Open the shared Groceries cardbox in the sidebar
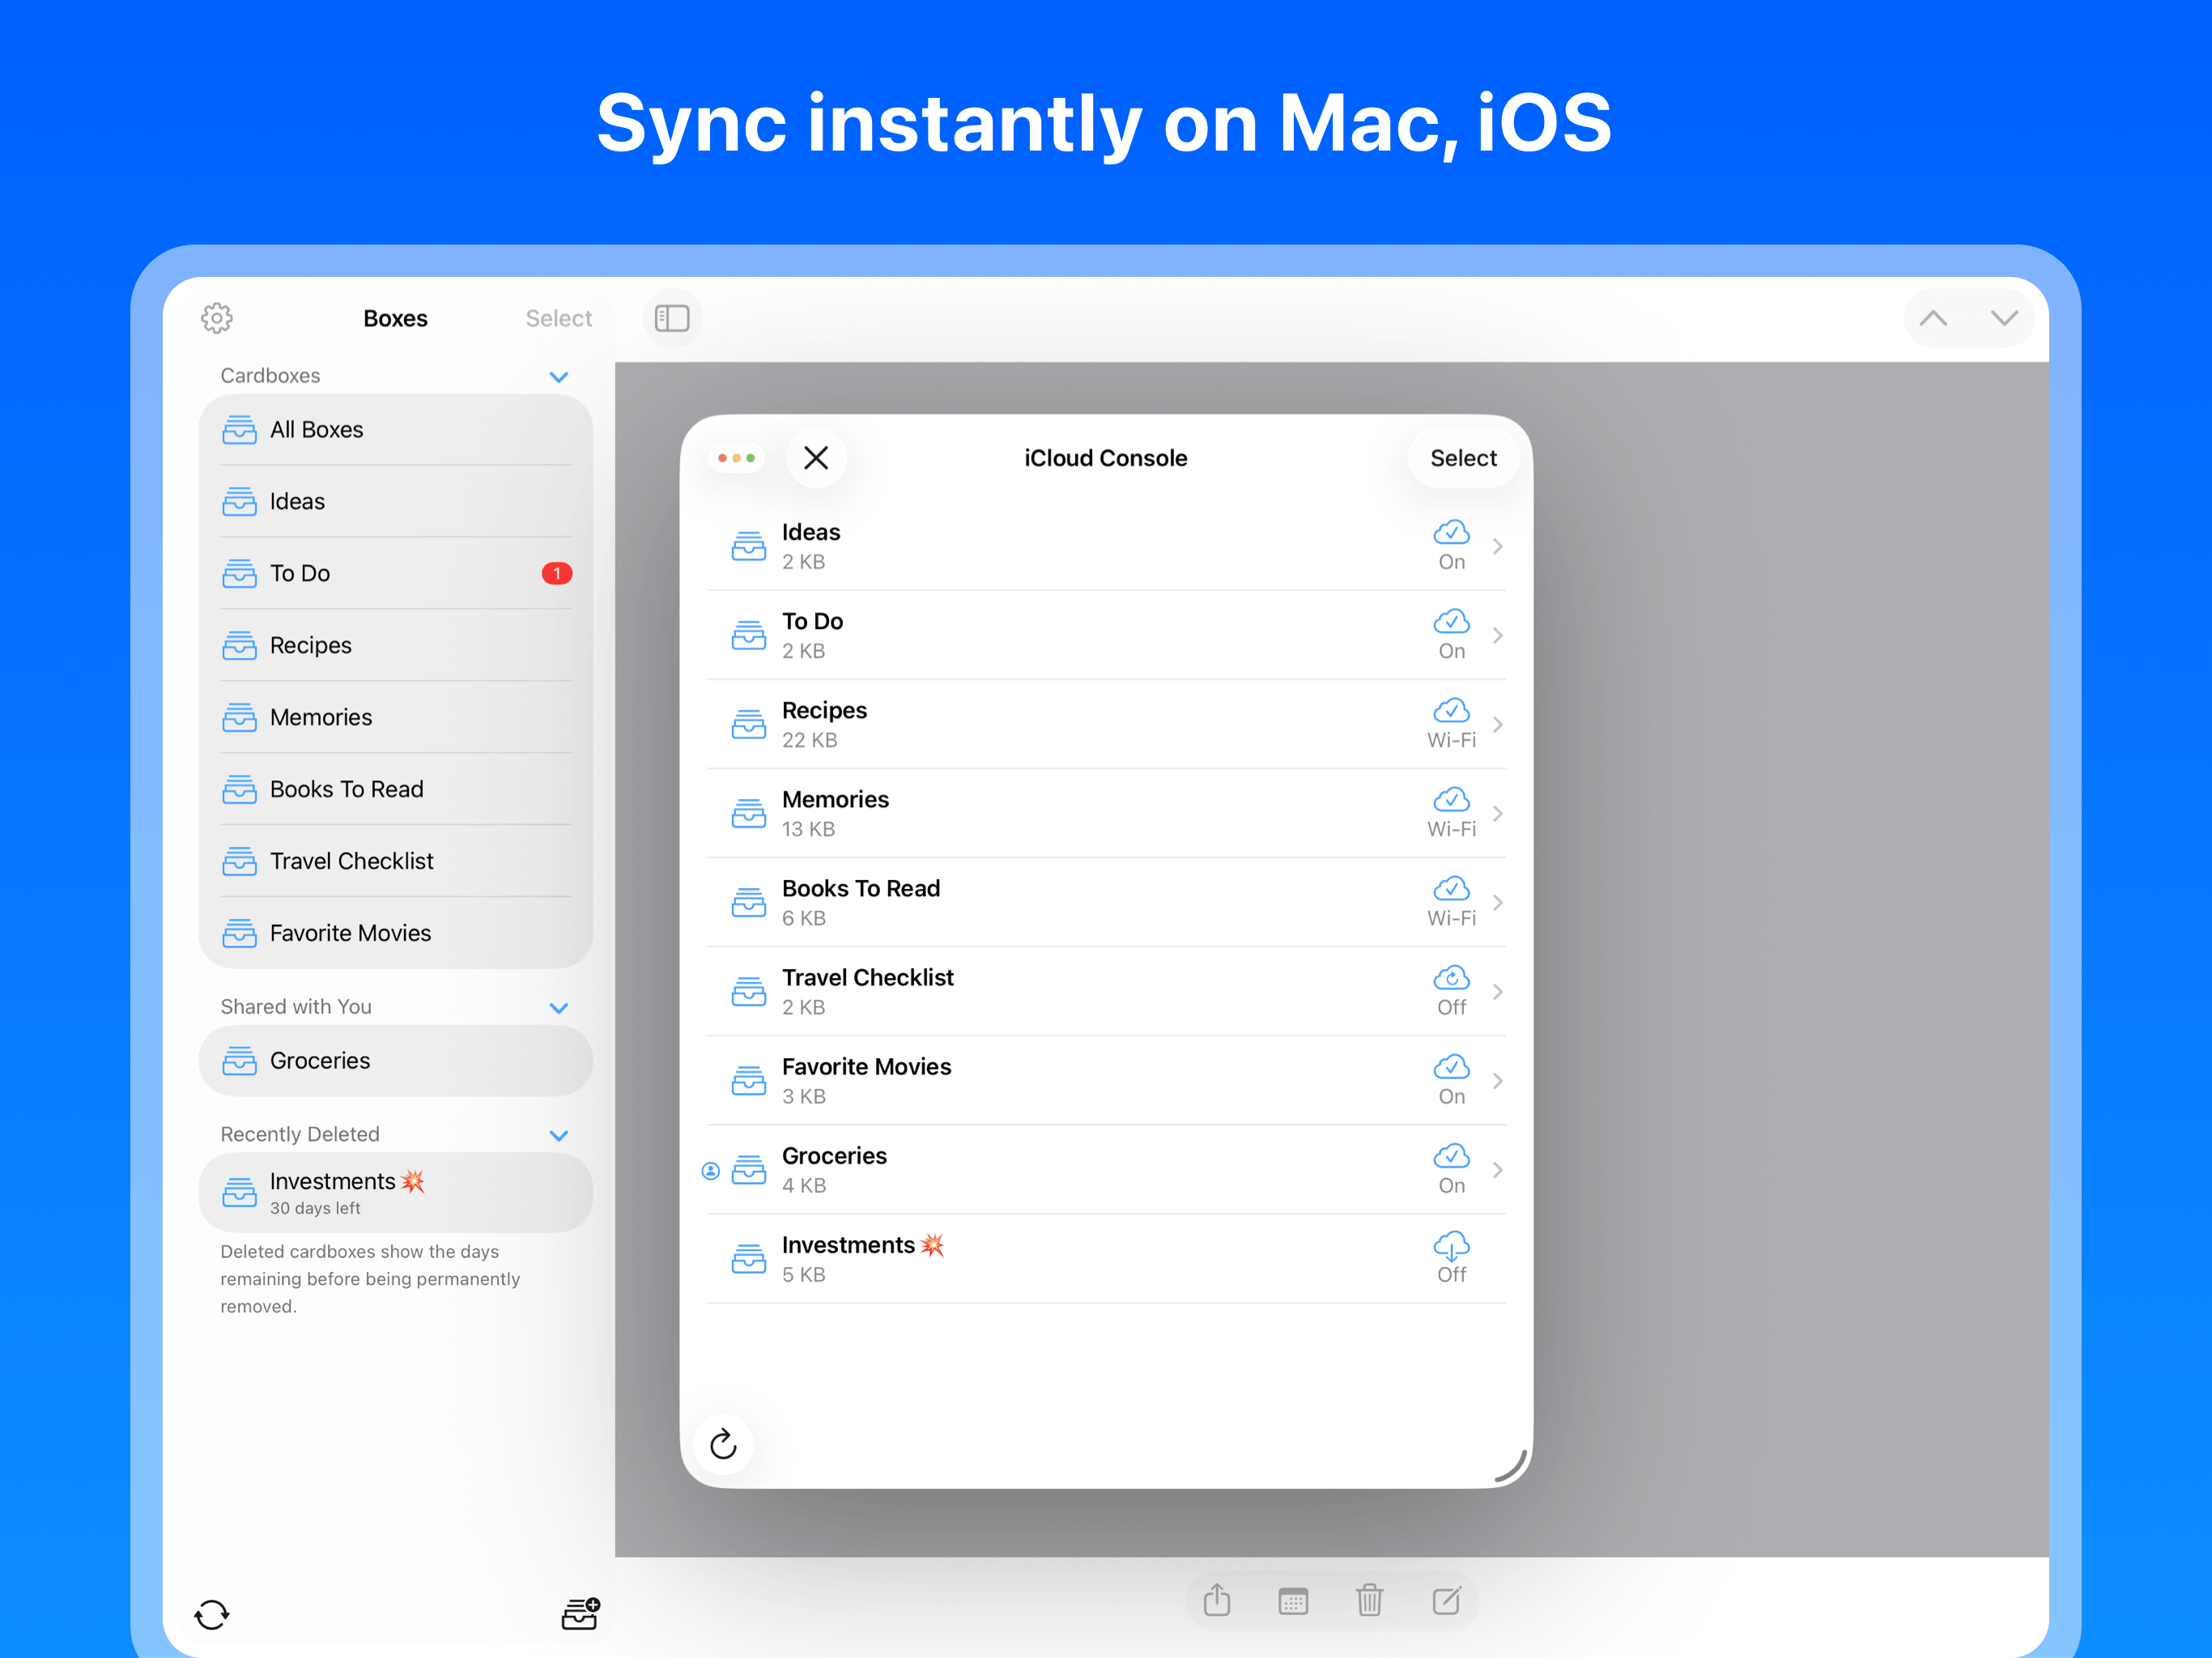Viewport: 2212px width, 1658px height. coord(396,1060)
